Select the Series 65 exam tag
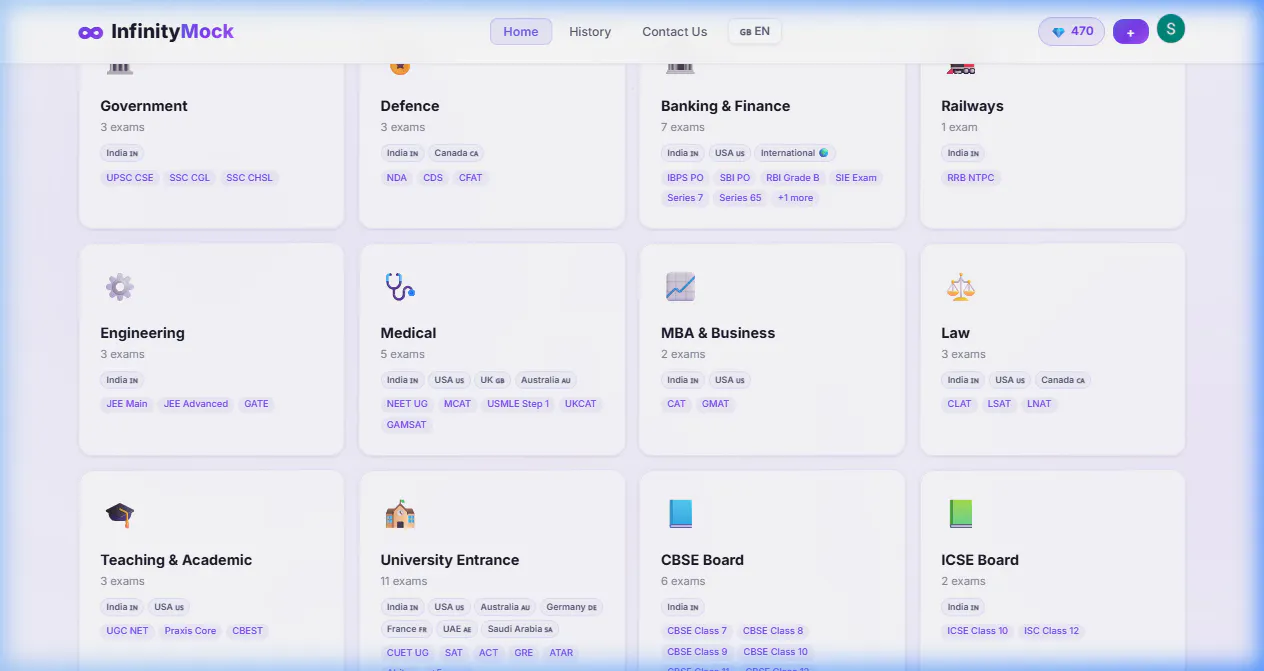Image resolution: width=1264 pixels, height=671 pixels. tap(741, 198)
